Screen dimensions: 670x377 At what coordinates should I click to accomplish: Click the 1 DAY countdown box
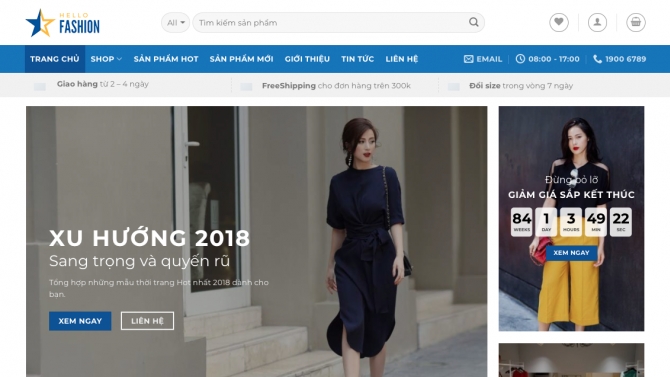pos(547,222)
